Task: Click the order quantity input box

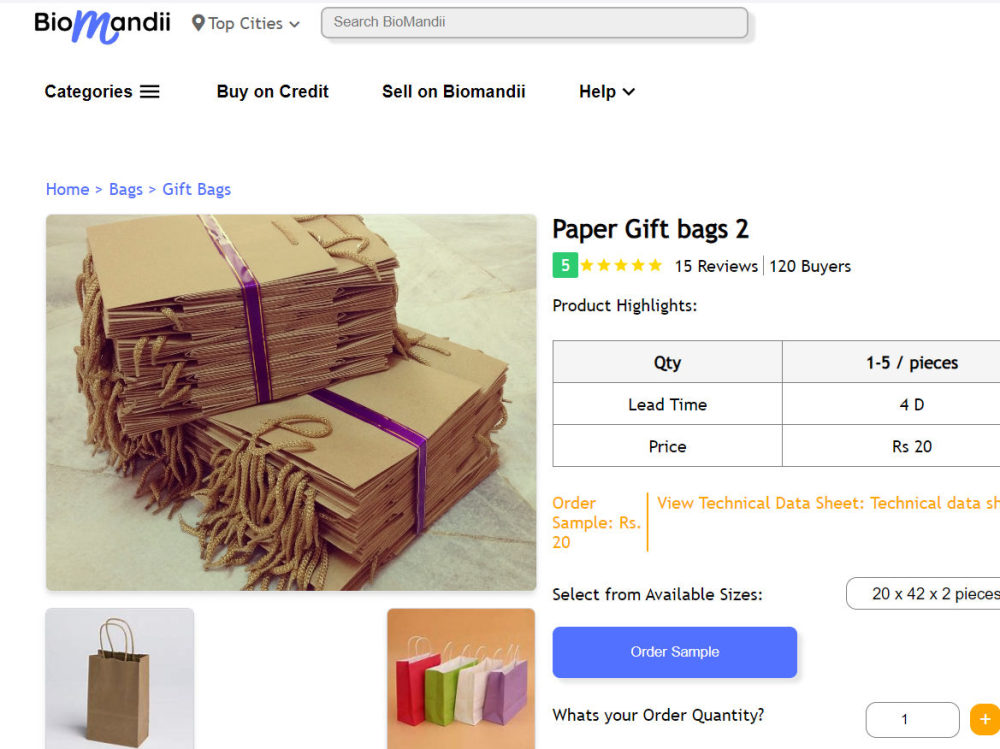Action: (912, 719)
